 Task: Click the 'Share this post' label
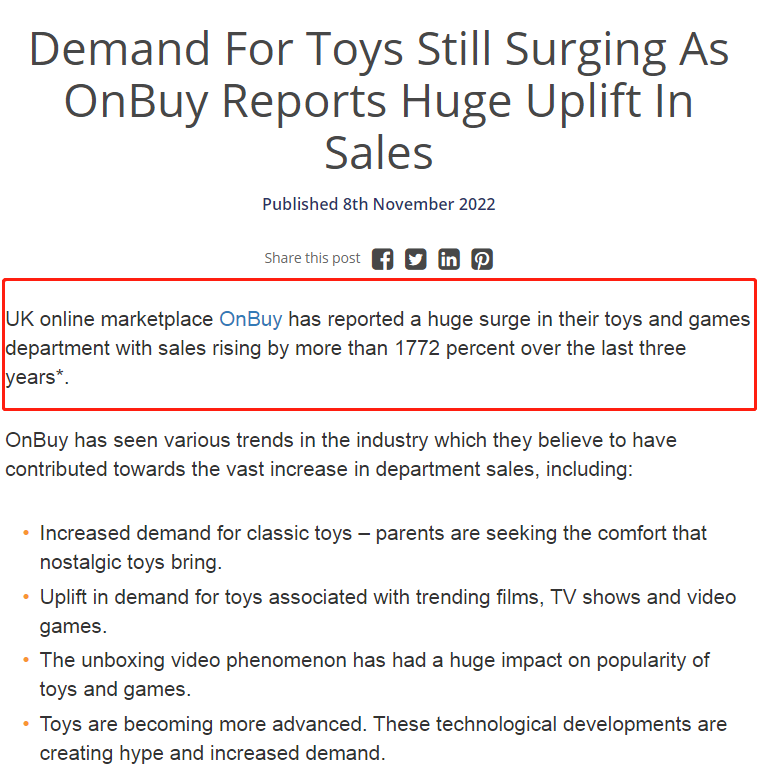(312, 258)
